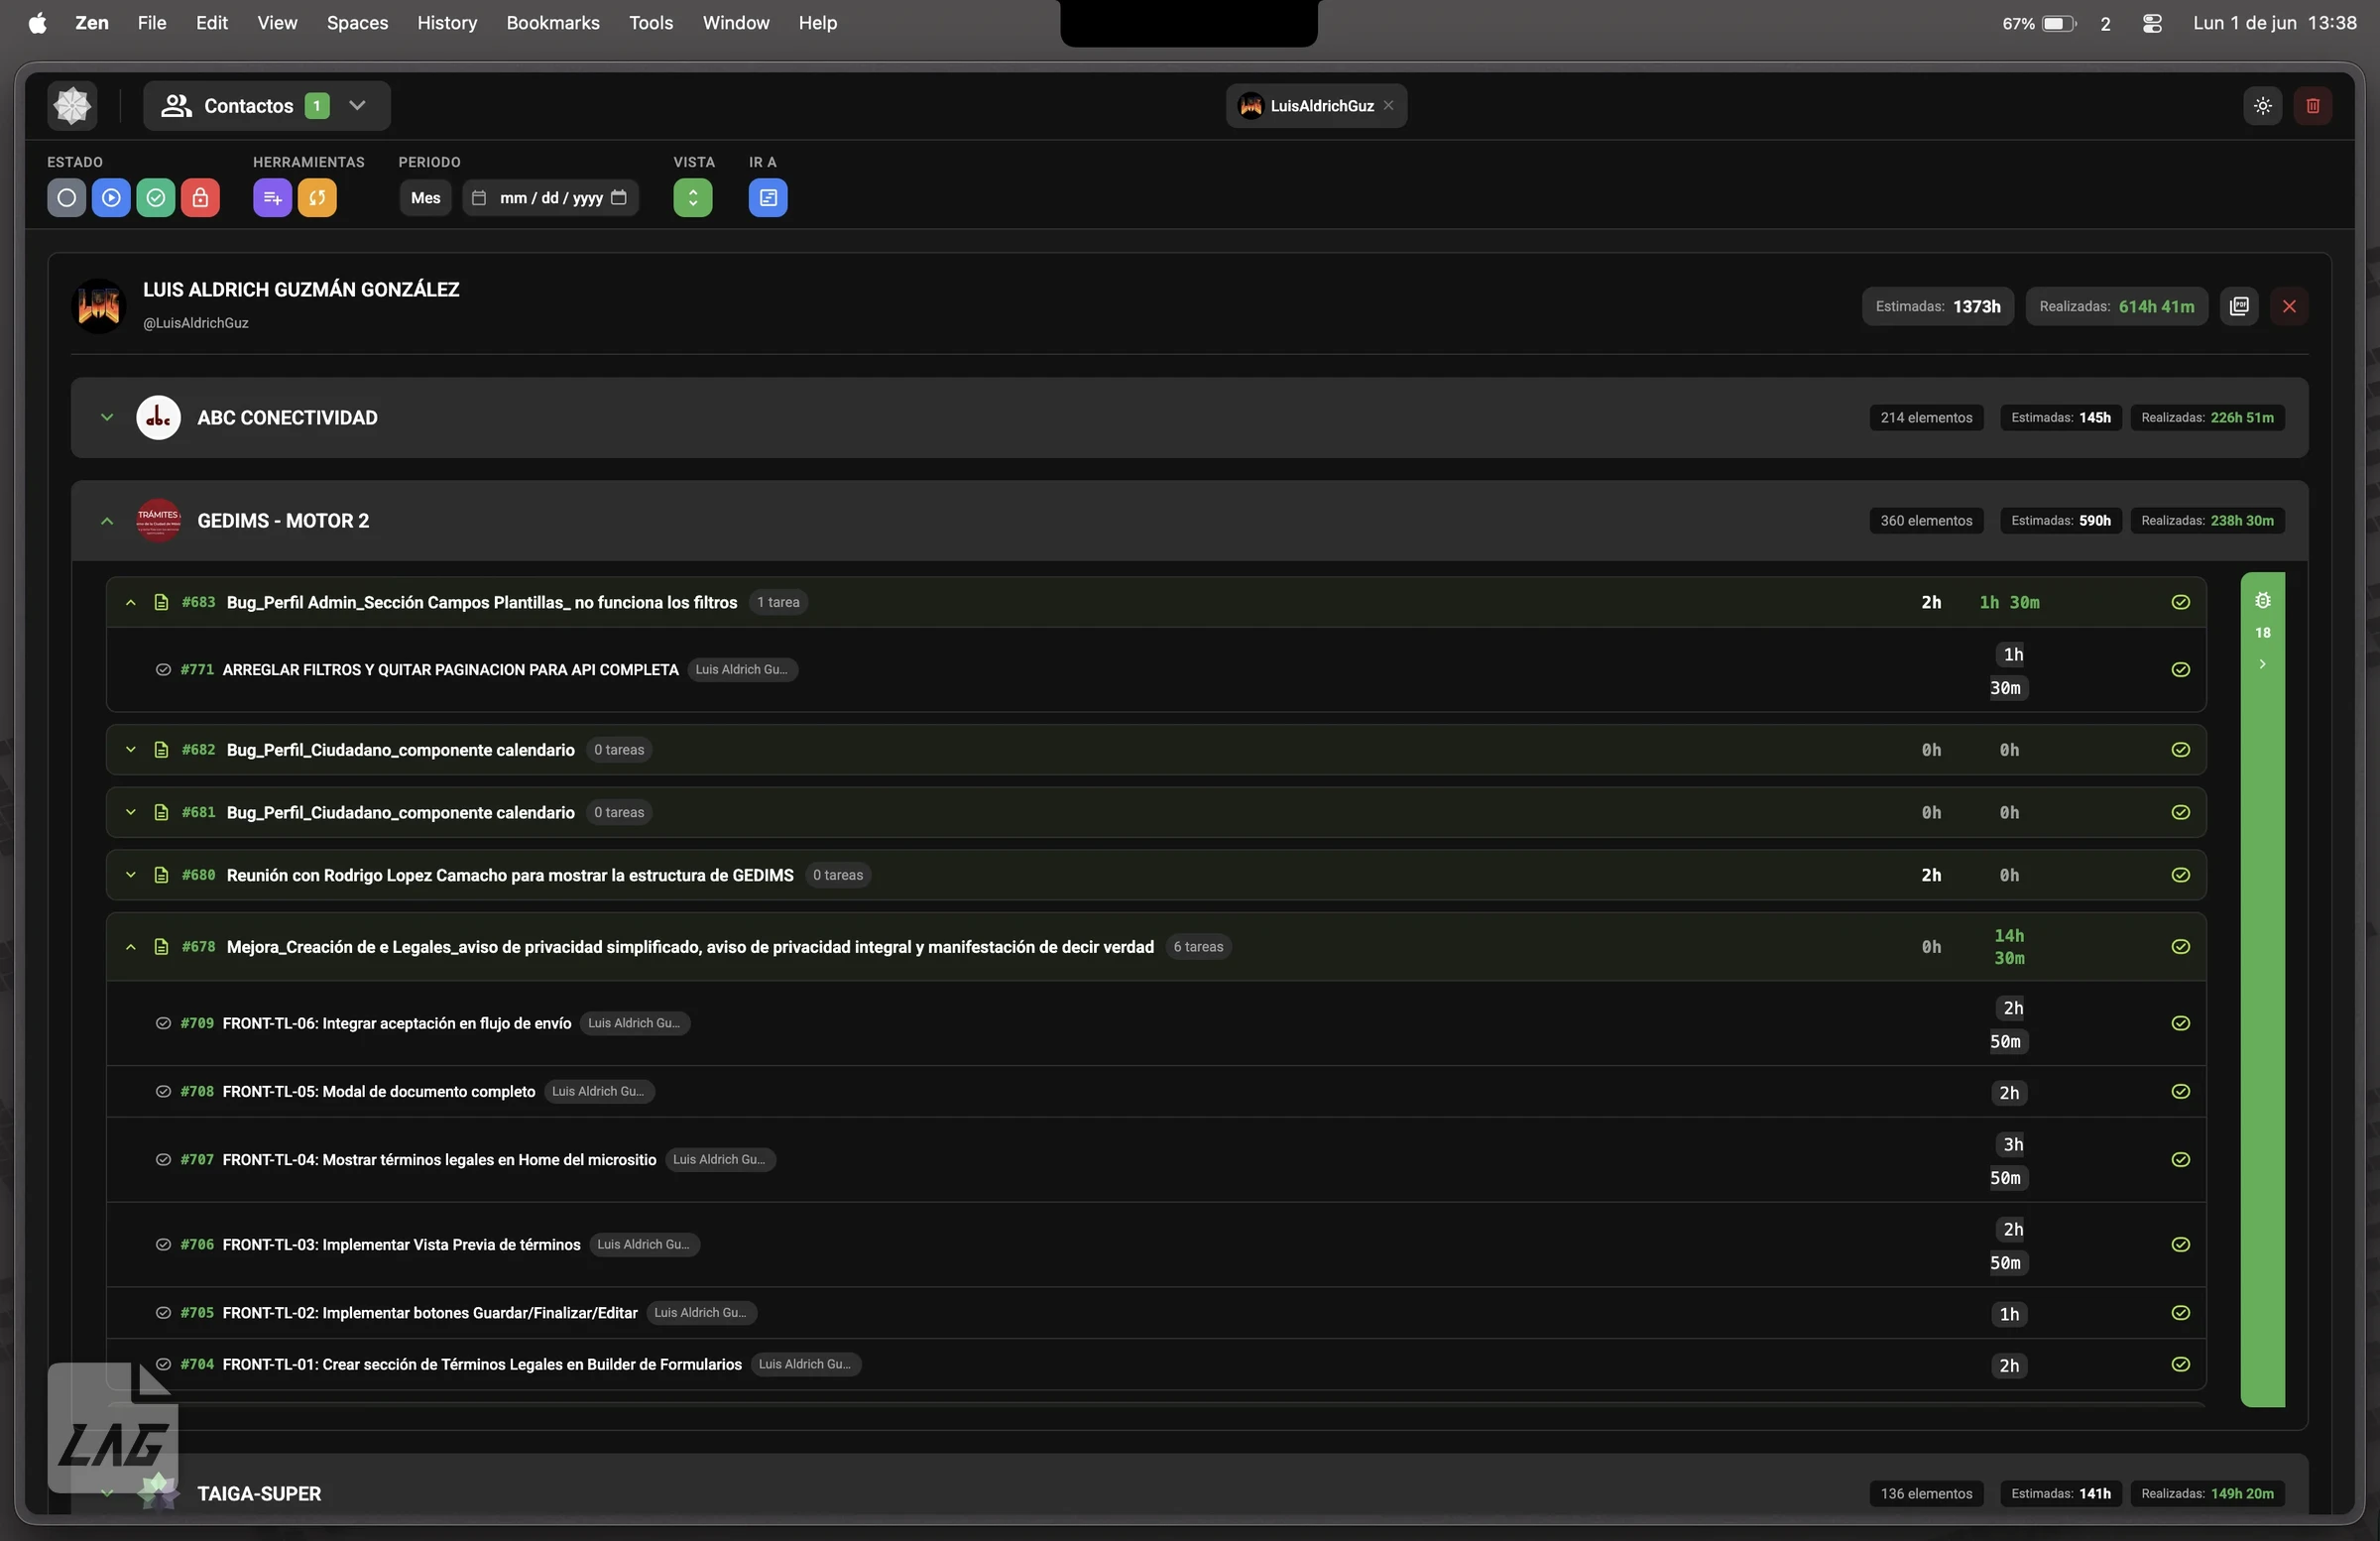Click the green expand-collapse Vista button
The height and width of the screenshot is (1541, 2380).
coord(693,197)
